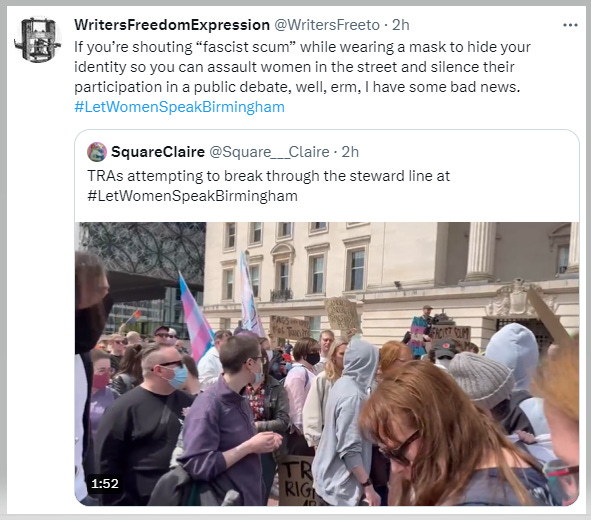The width and height of the screenshot is (591, 520).
Task: Click the trans pride flag in video
Action: click(x=196, y=317)
